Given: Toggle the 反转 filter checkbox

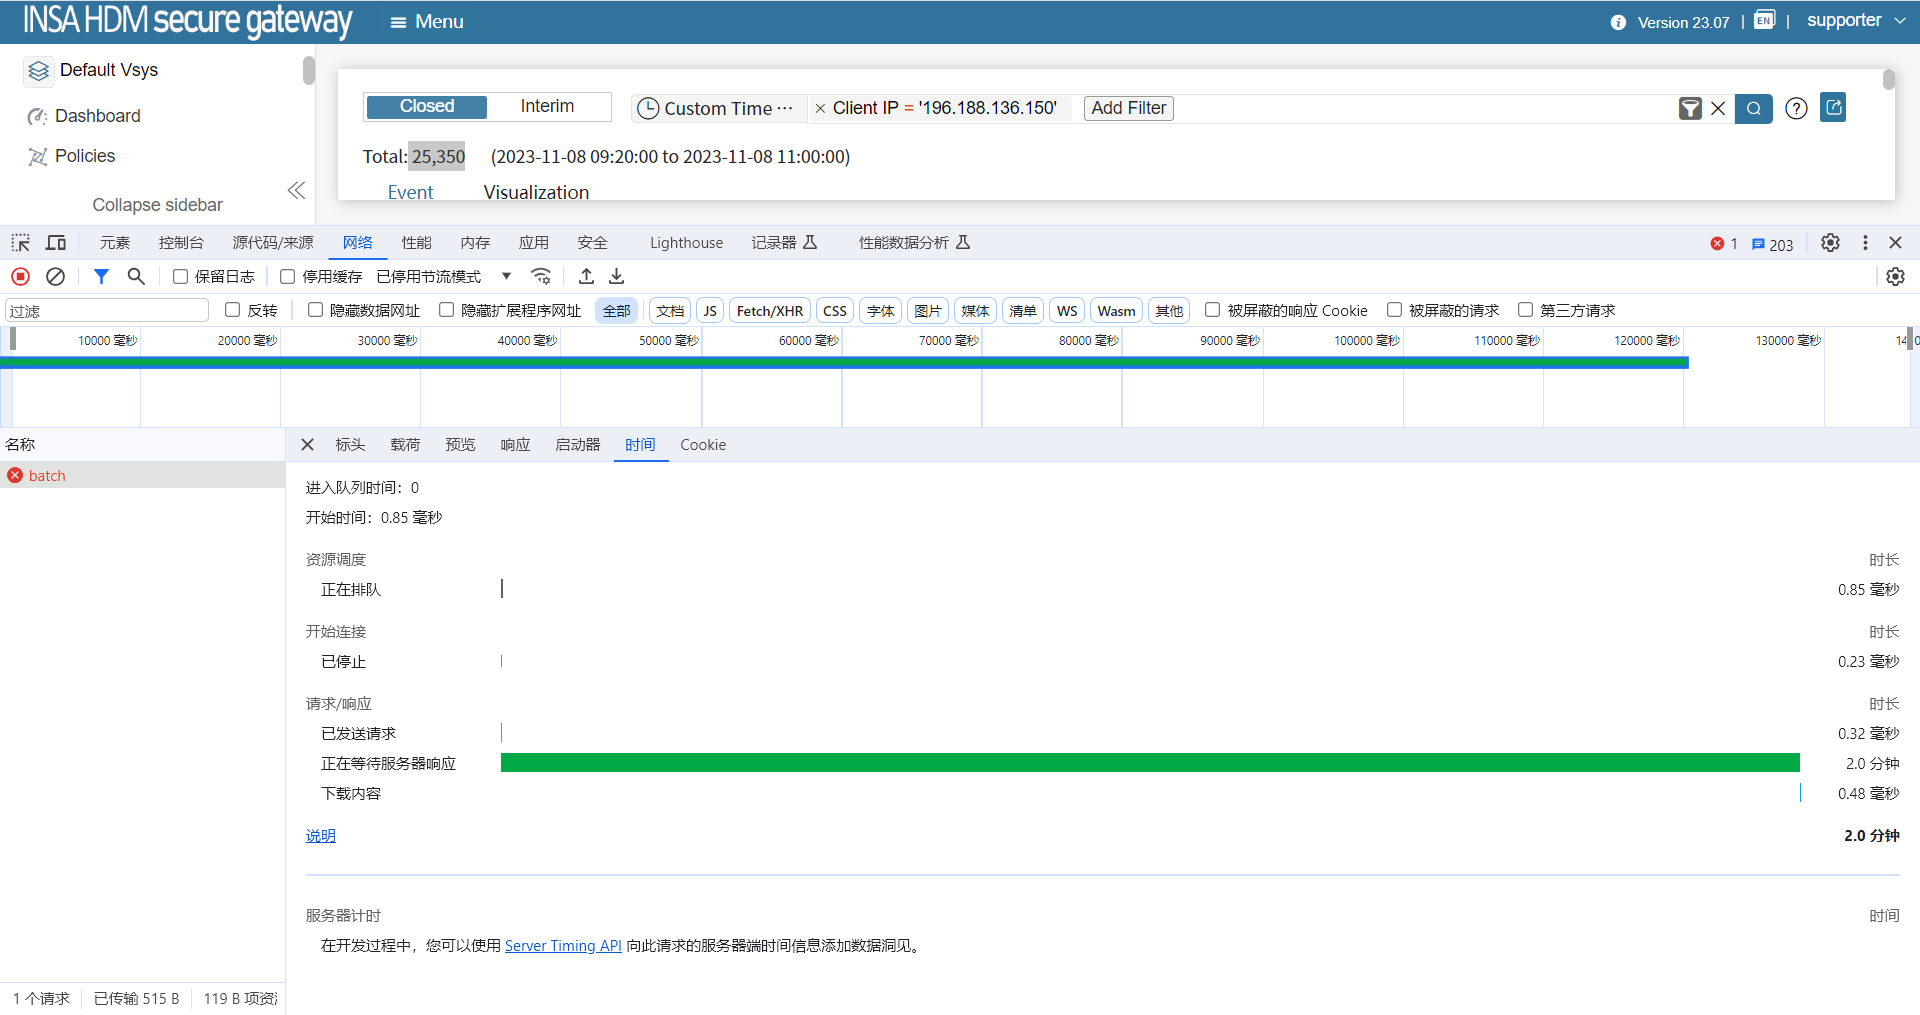Looking at the screenshot, I should click(x=233, y=310).
